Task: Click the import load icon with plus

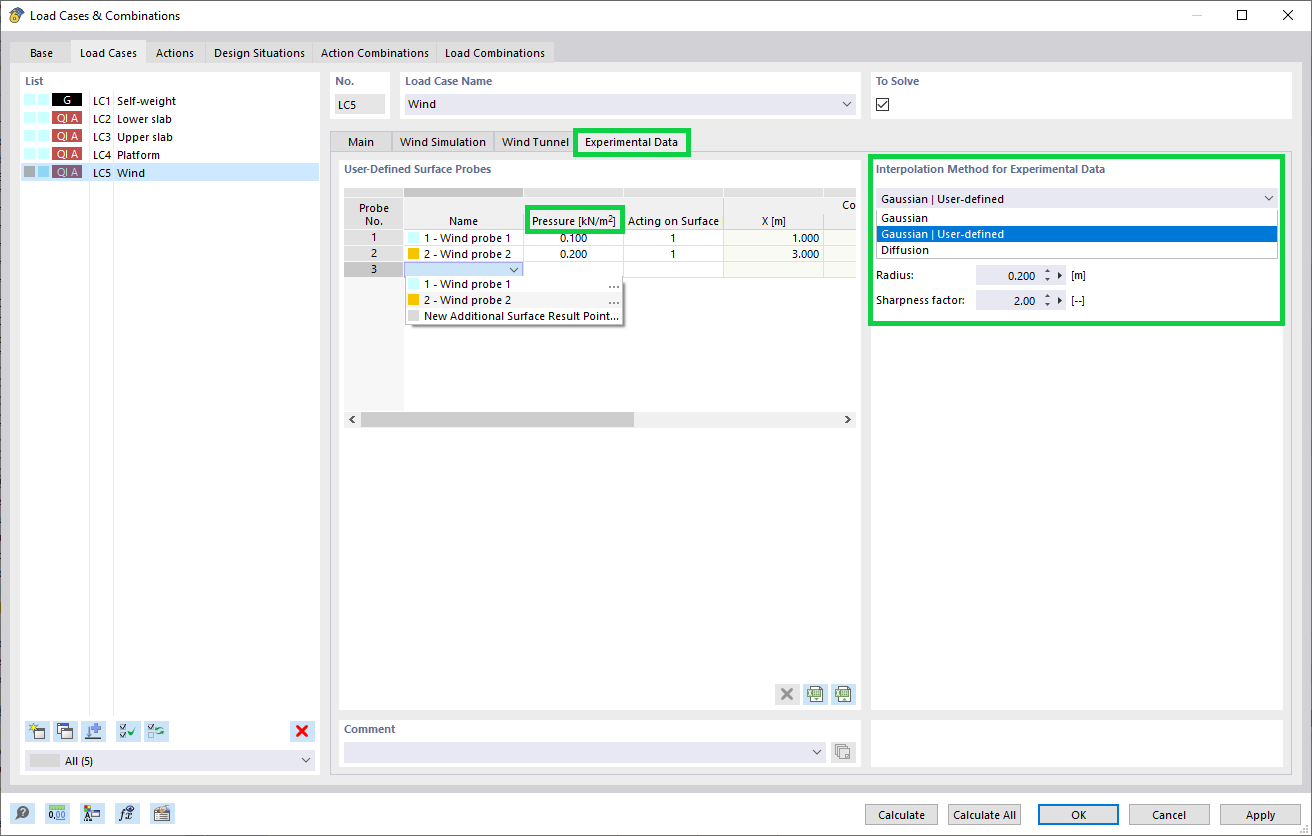Action: tap(95, 731)
